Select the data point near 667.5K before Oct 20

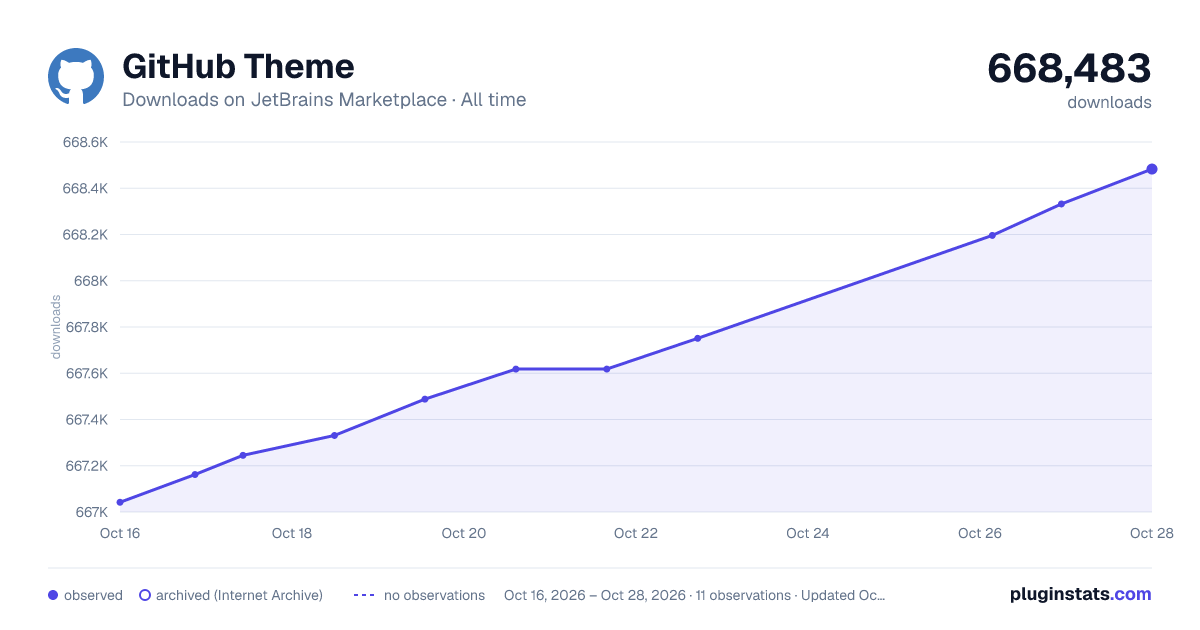425,399
